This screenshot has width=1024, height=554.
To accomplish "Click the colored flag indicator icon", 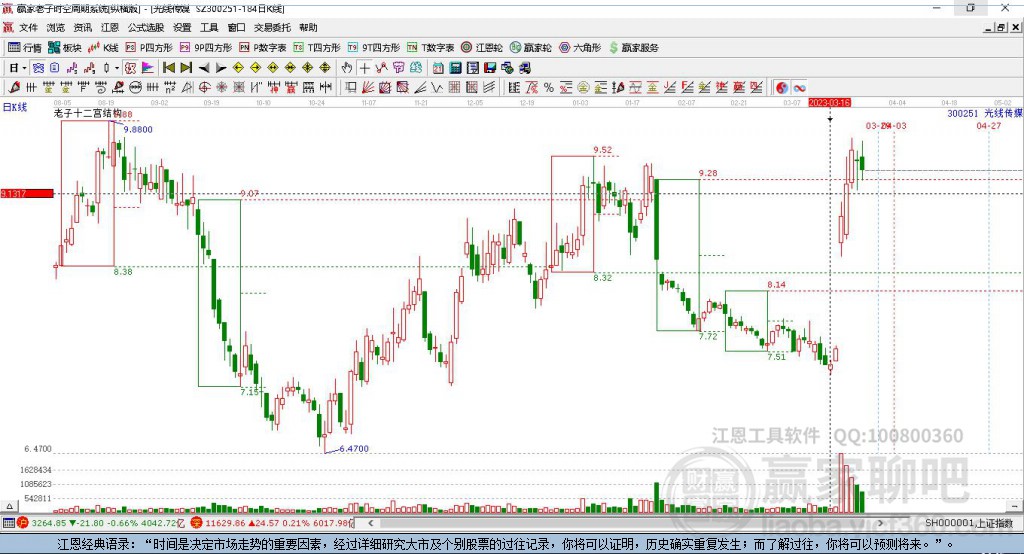I will pos(148,68).
